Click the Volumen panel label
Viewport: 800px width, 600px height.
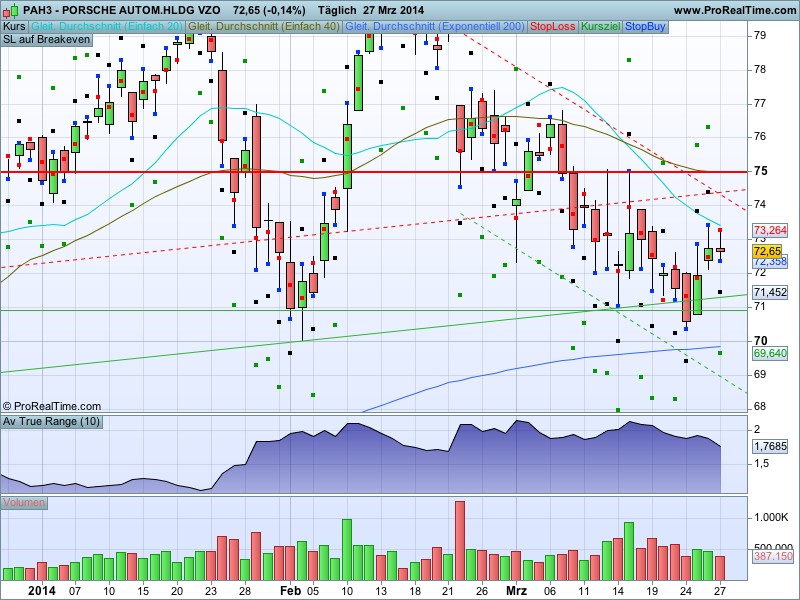(x=24, y=503)
